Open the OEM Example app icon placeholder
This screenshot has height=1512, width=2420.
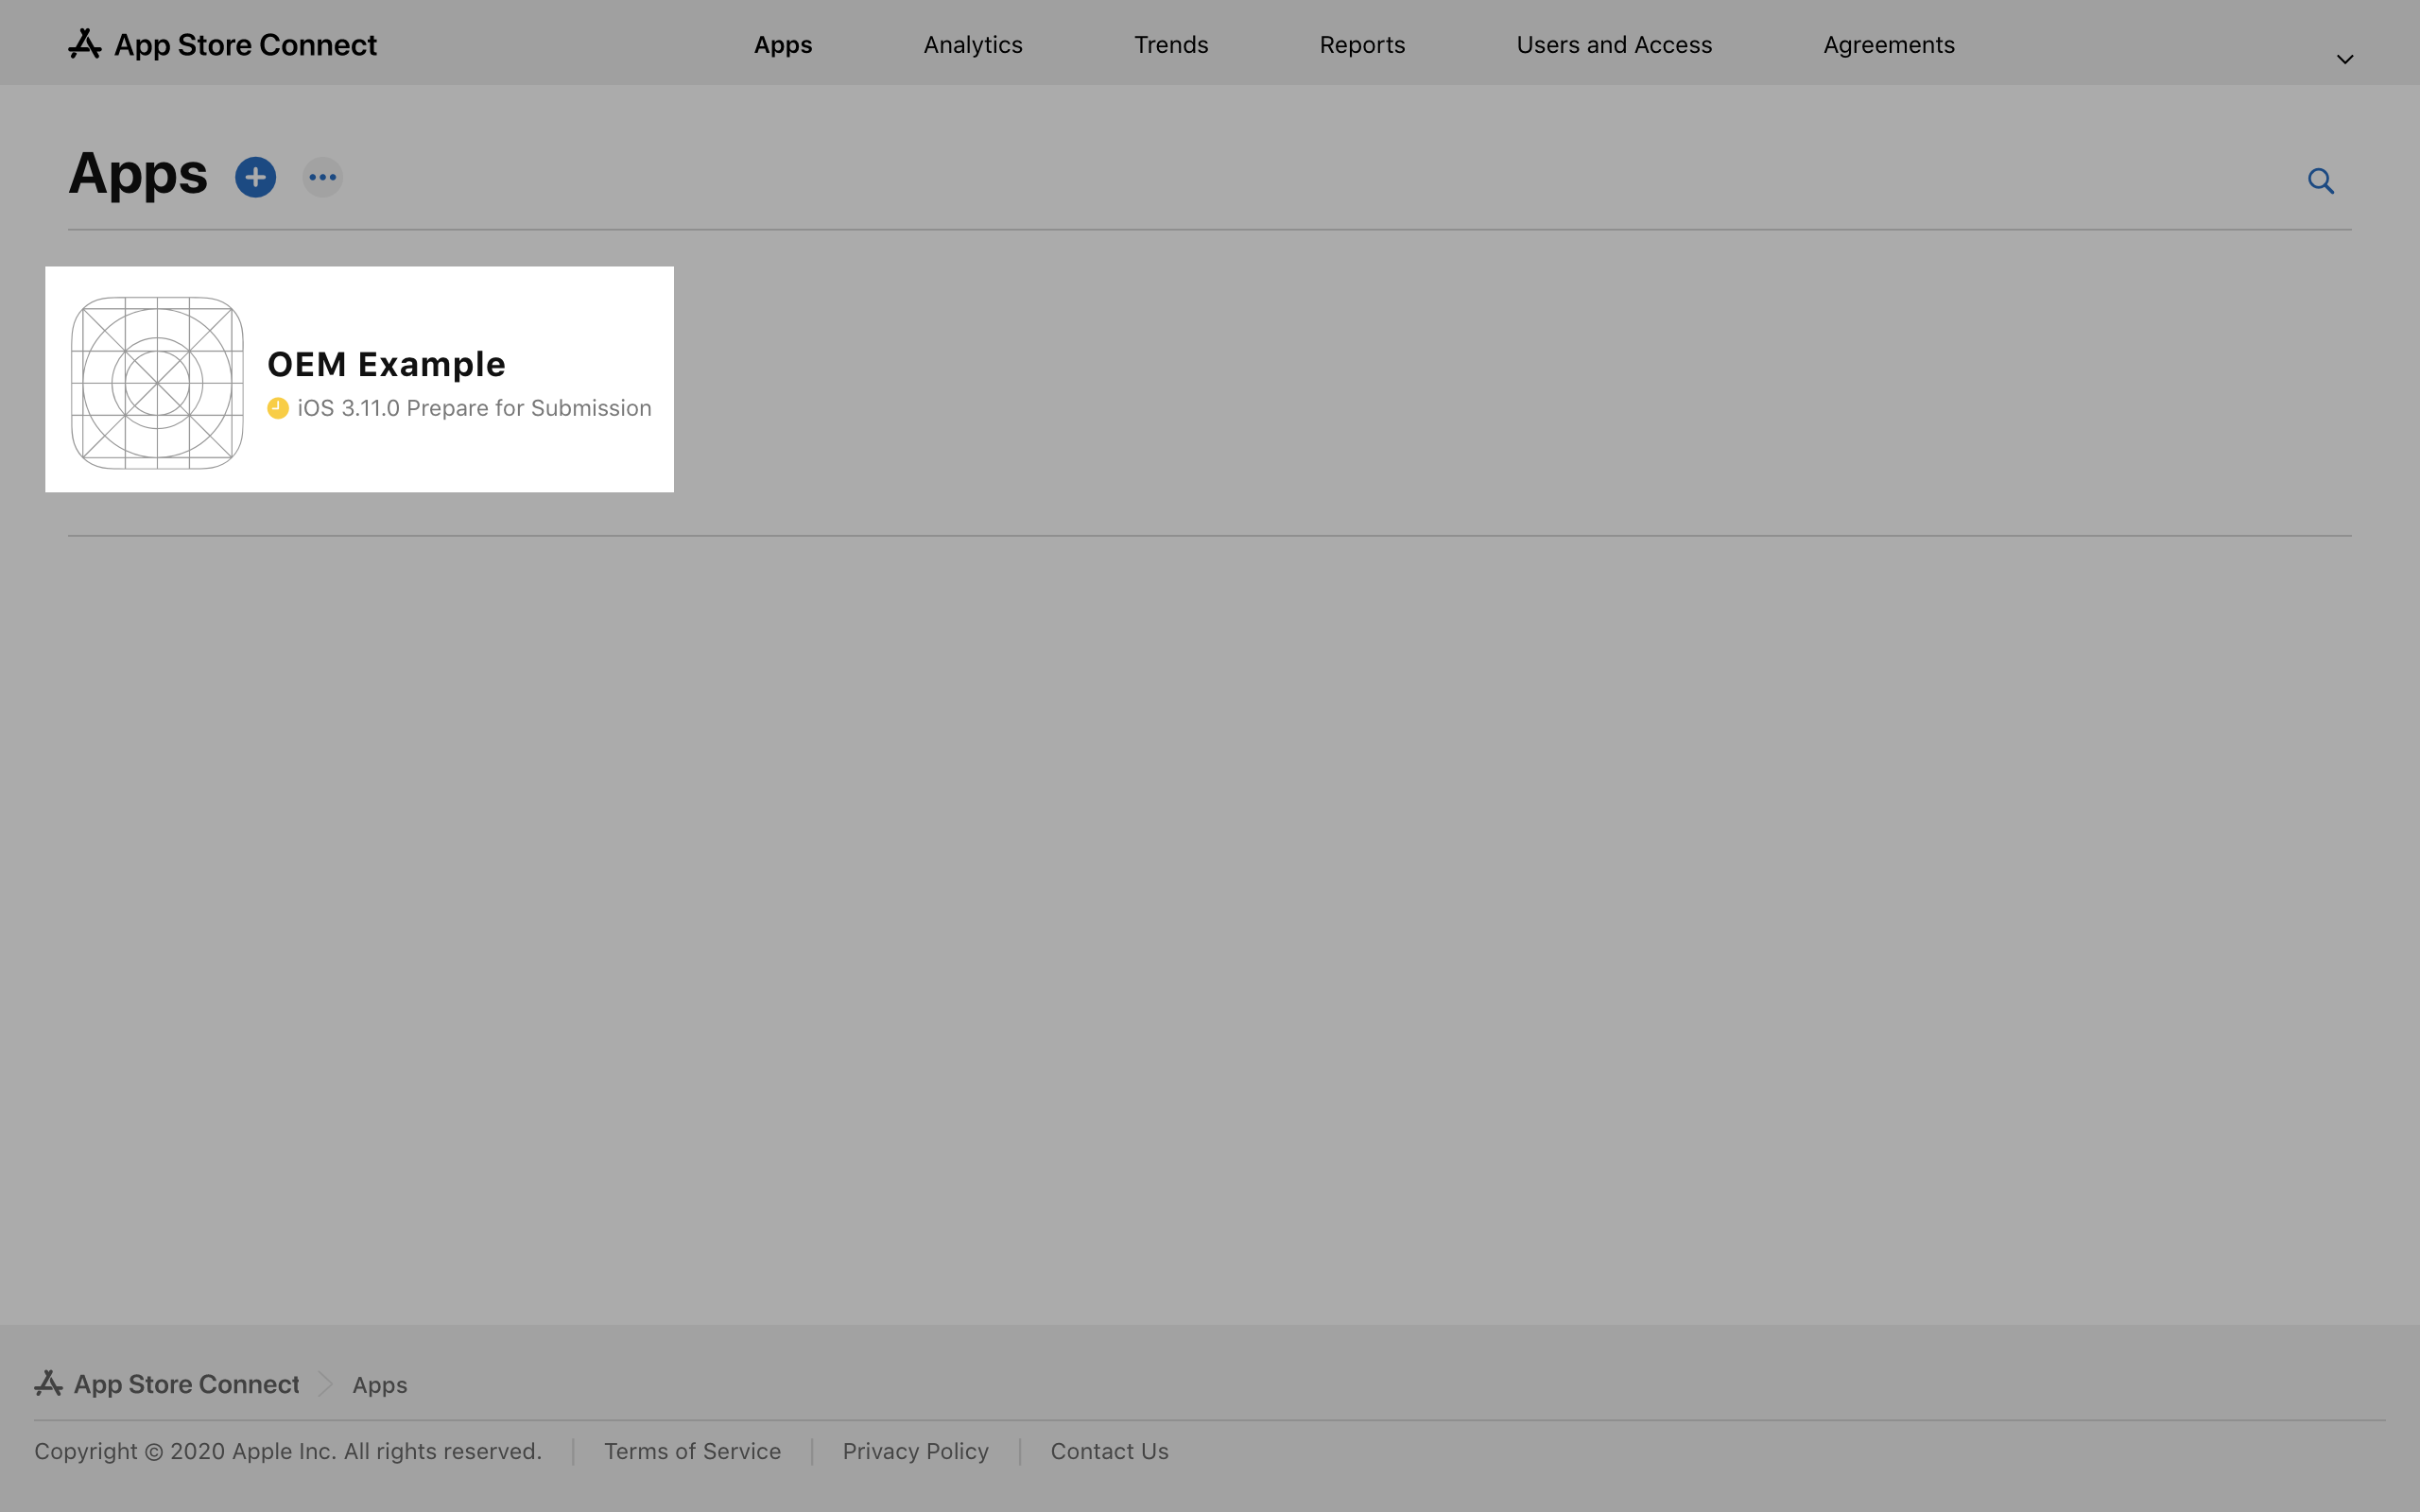click(x=157, y=382)
